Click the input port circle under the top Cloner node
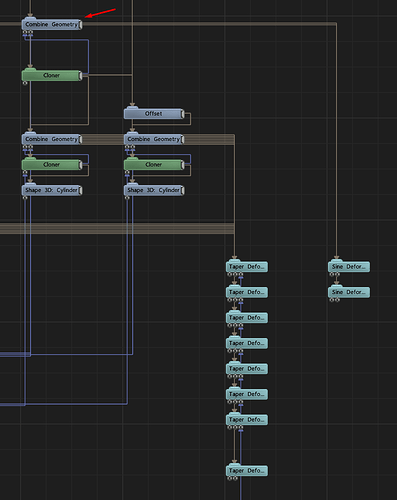The image size is (397, 500). 25,83
